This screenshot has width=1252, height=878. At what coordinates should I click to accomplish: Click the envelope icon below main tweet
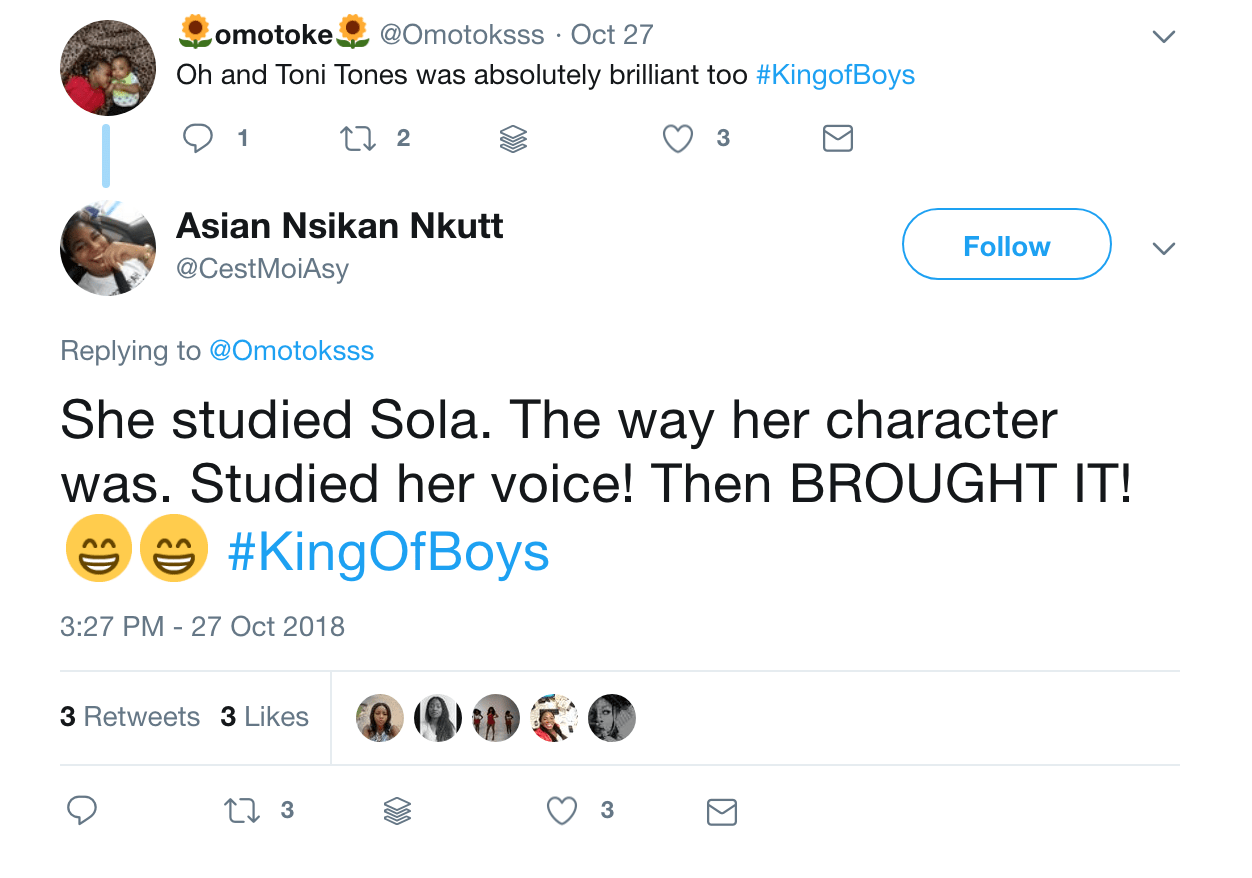coord(721,812)
